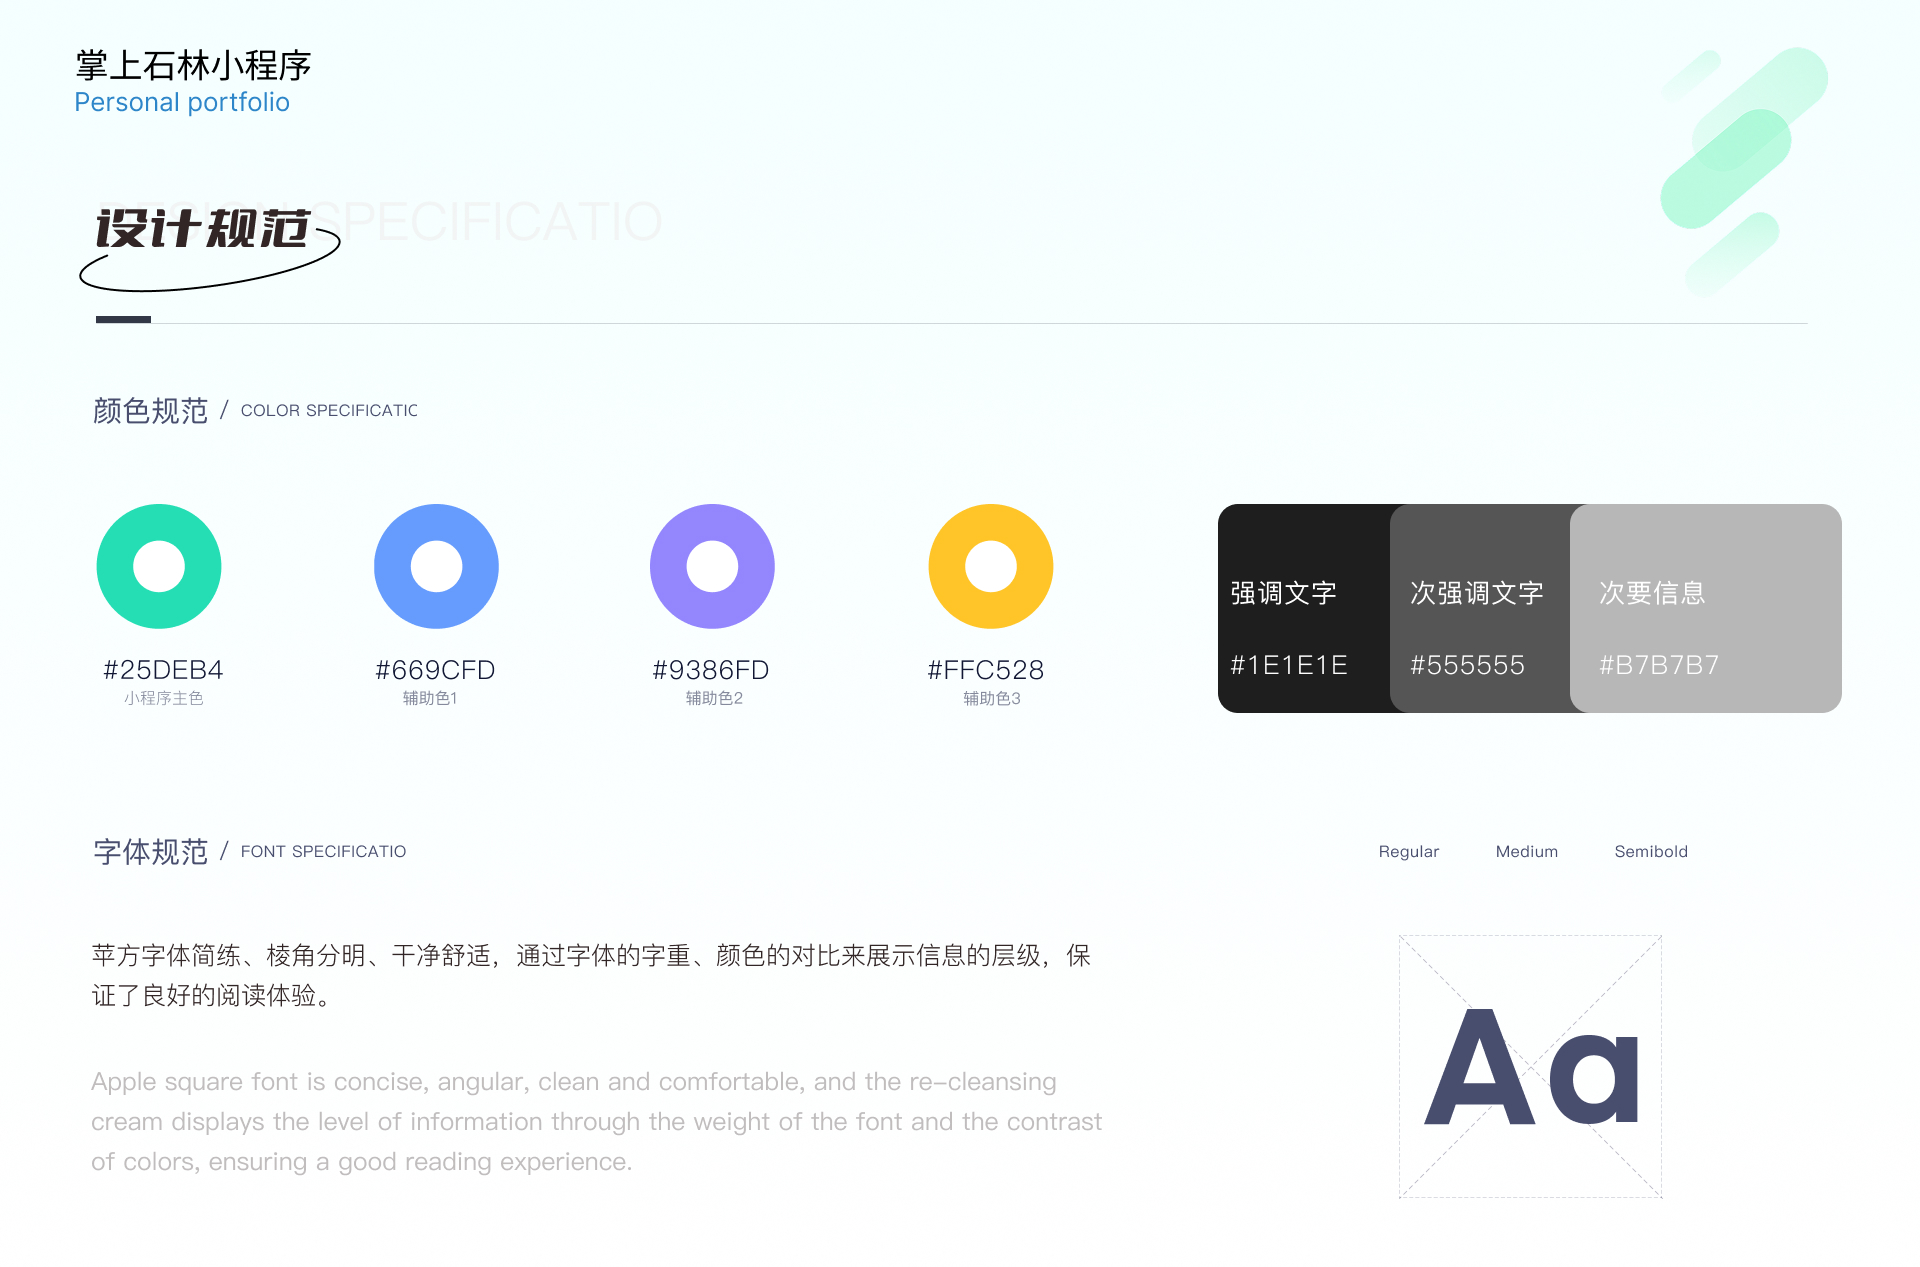Click the dark 强调文字 #1E1E1E block
The height and width of the screenshot is (1267, 1920).
tap(1304, 608)
